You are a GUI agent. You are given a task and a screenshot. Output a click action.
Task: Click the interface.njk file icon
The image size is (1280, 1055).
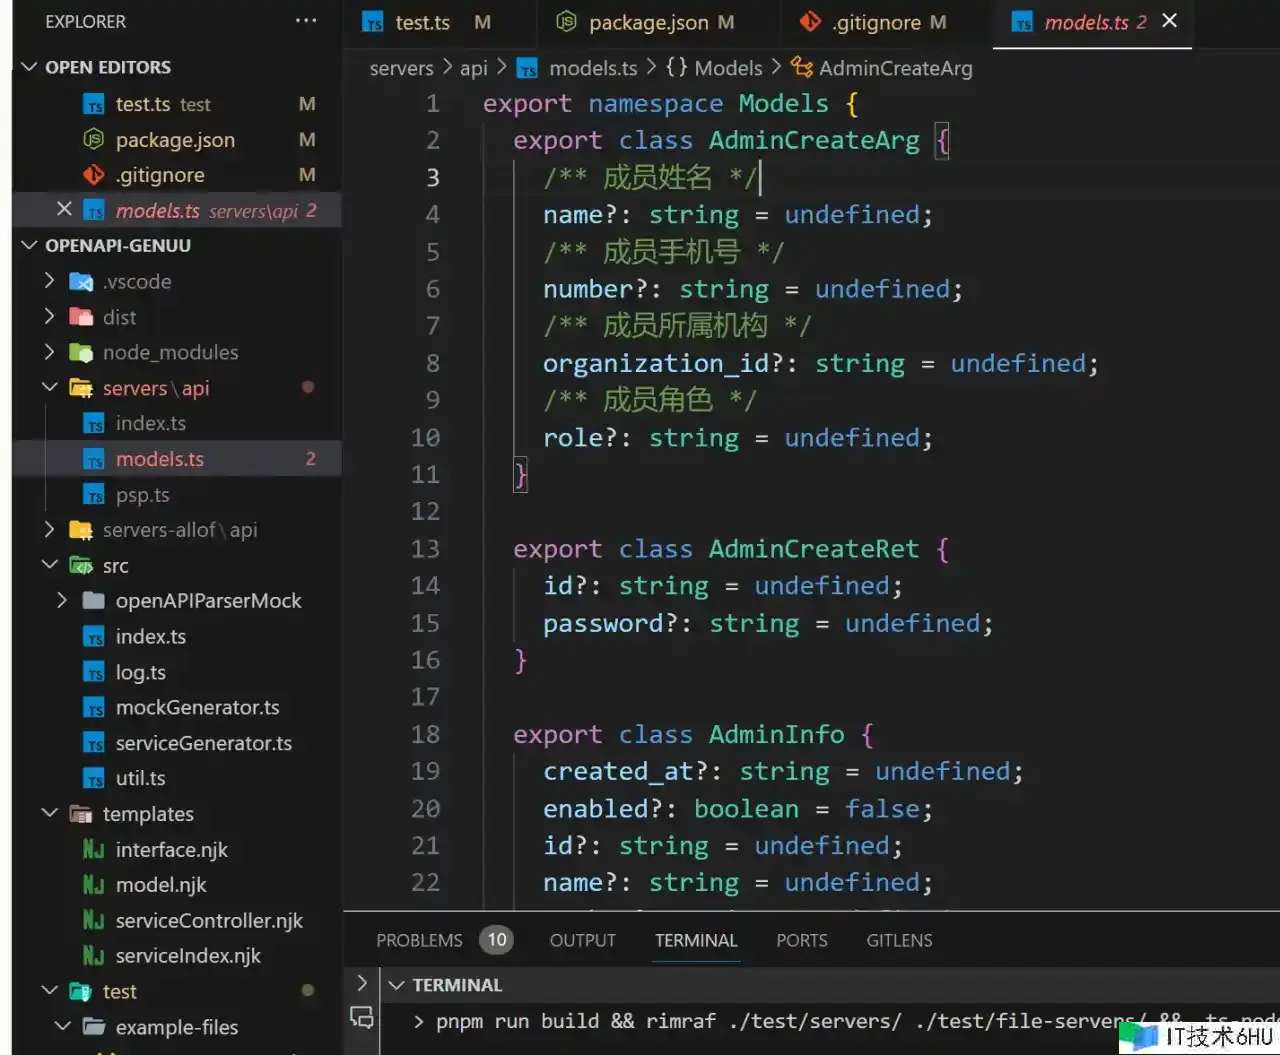[x=93, y=850]
